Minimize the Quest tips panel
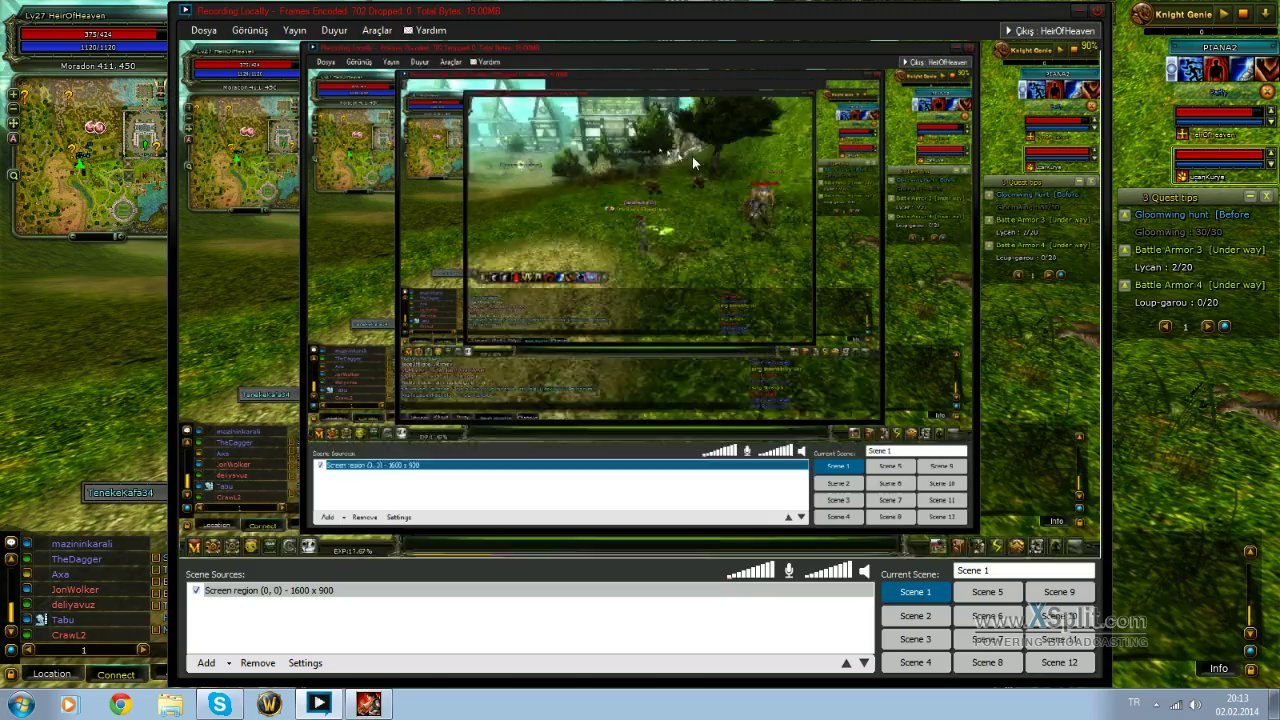Screen dimensions: 1280x720 pos(1249,197)
